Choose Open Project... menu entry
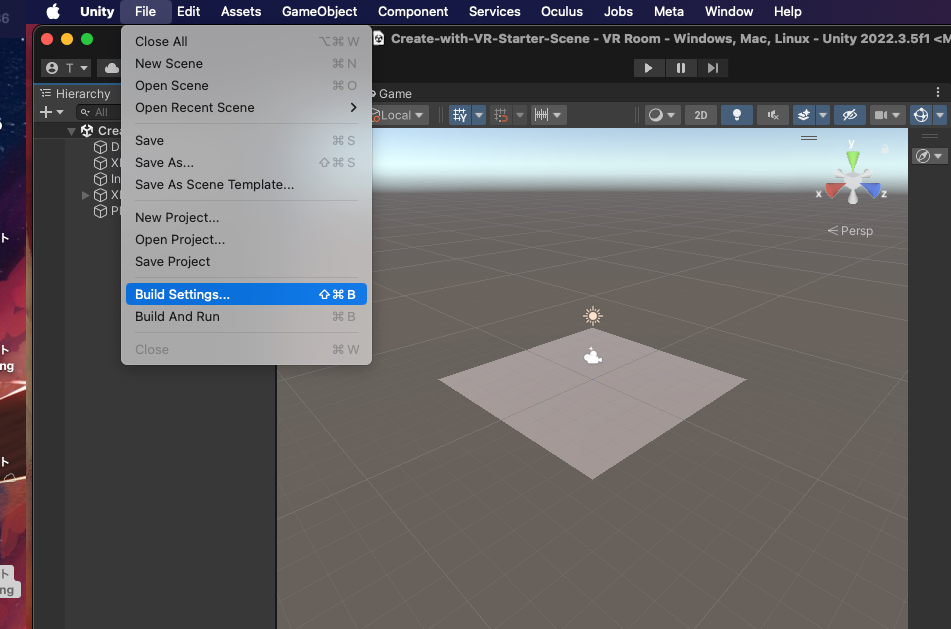Viewport: 951px width, 629px height. 246,240
